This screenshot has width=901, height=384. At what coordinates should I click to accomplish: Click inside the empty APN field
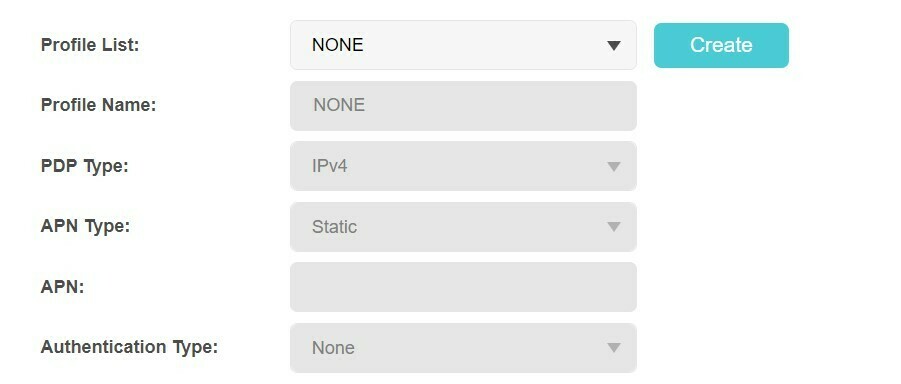pyautogui.click(x=463, y=287)
